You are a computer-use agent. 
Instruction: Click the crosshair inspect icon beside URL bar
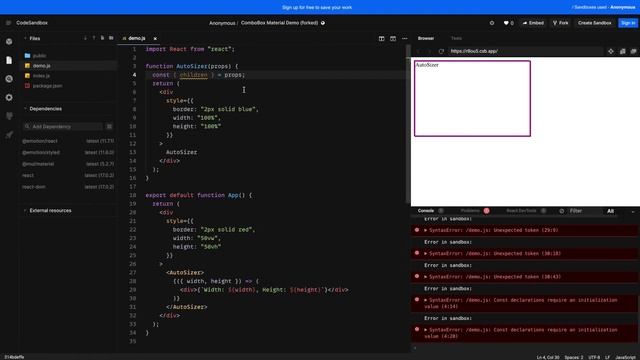pyautogui.click(x=611, y=51)
